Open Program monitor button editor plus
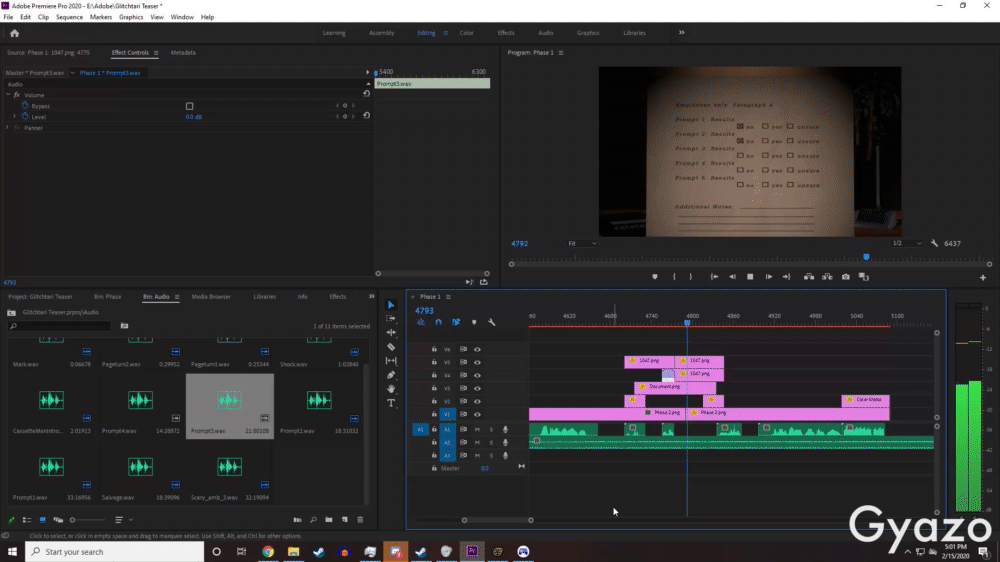This screenshot has height=562, width=1000. [983, 277]
